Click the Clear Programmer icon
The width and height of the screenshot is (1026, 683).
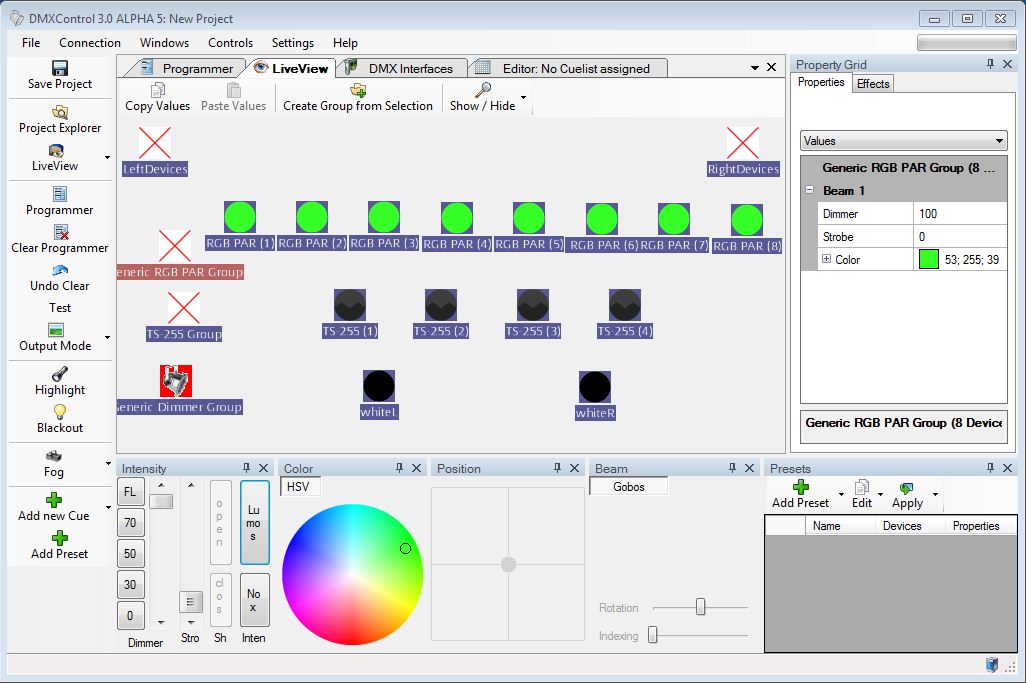click(x=59, y=232)
